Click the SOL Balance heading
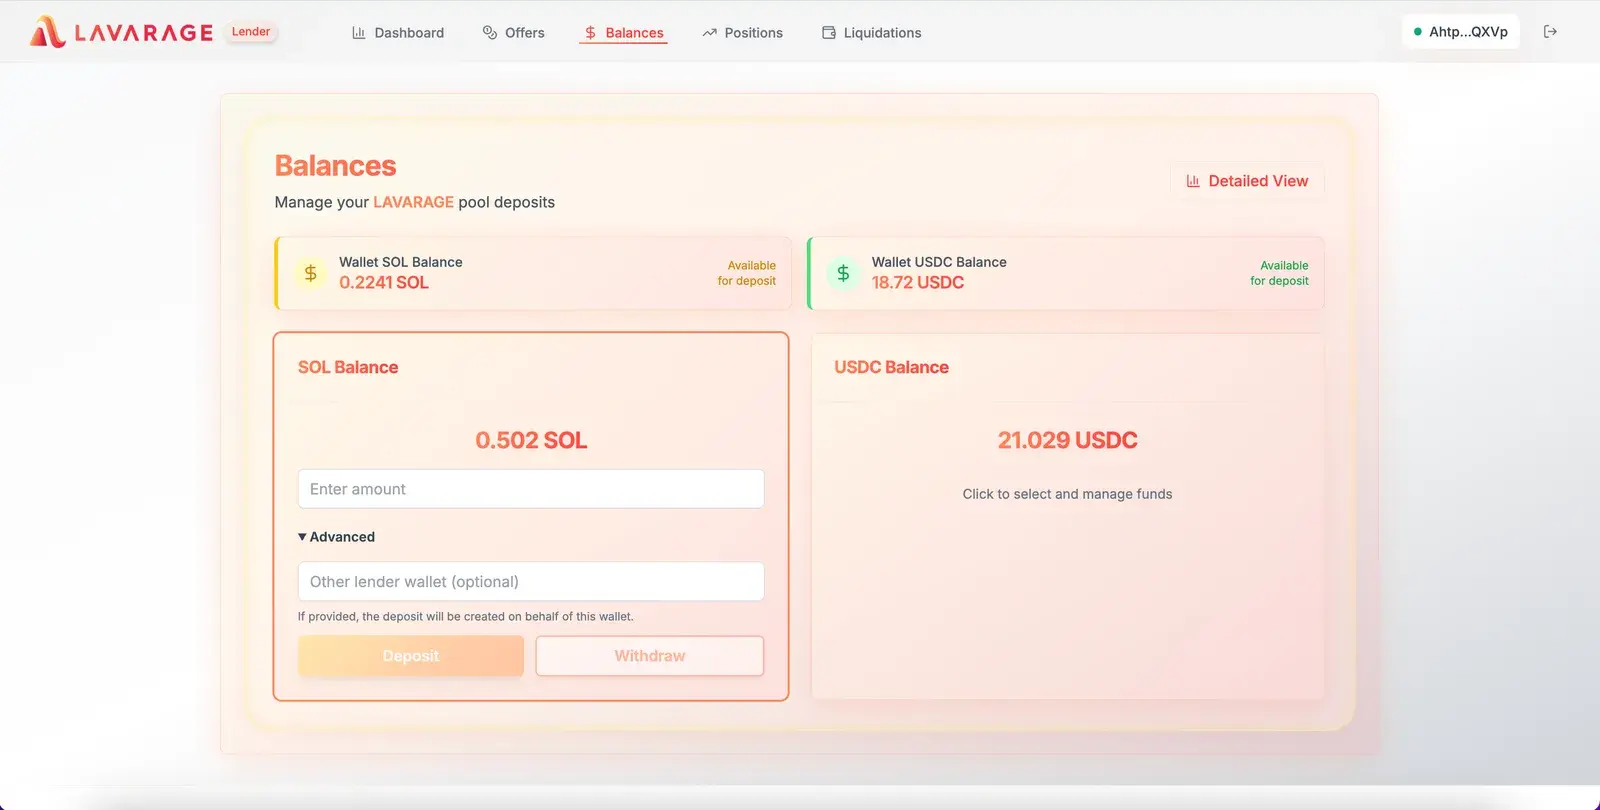 pyautogui.click(x=348, y=367)
